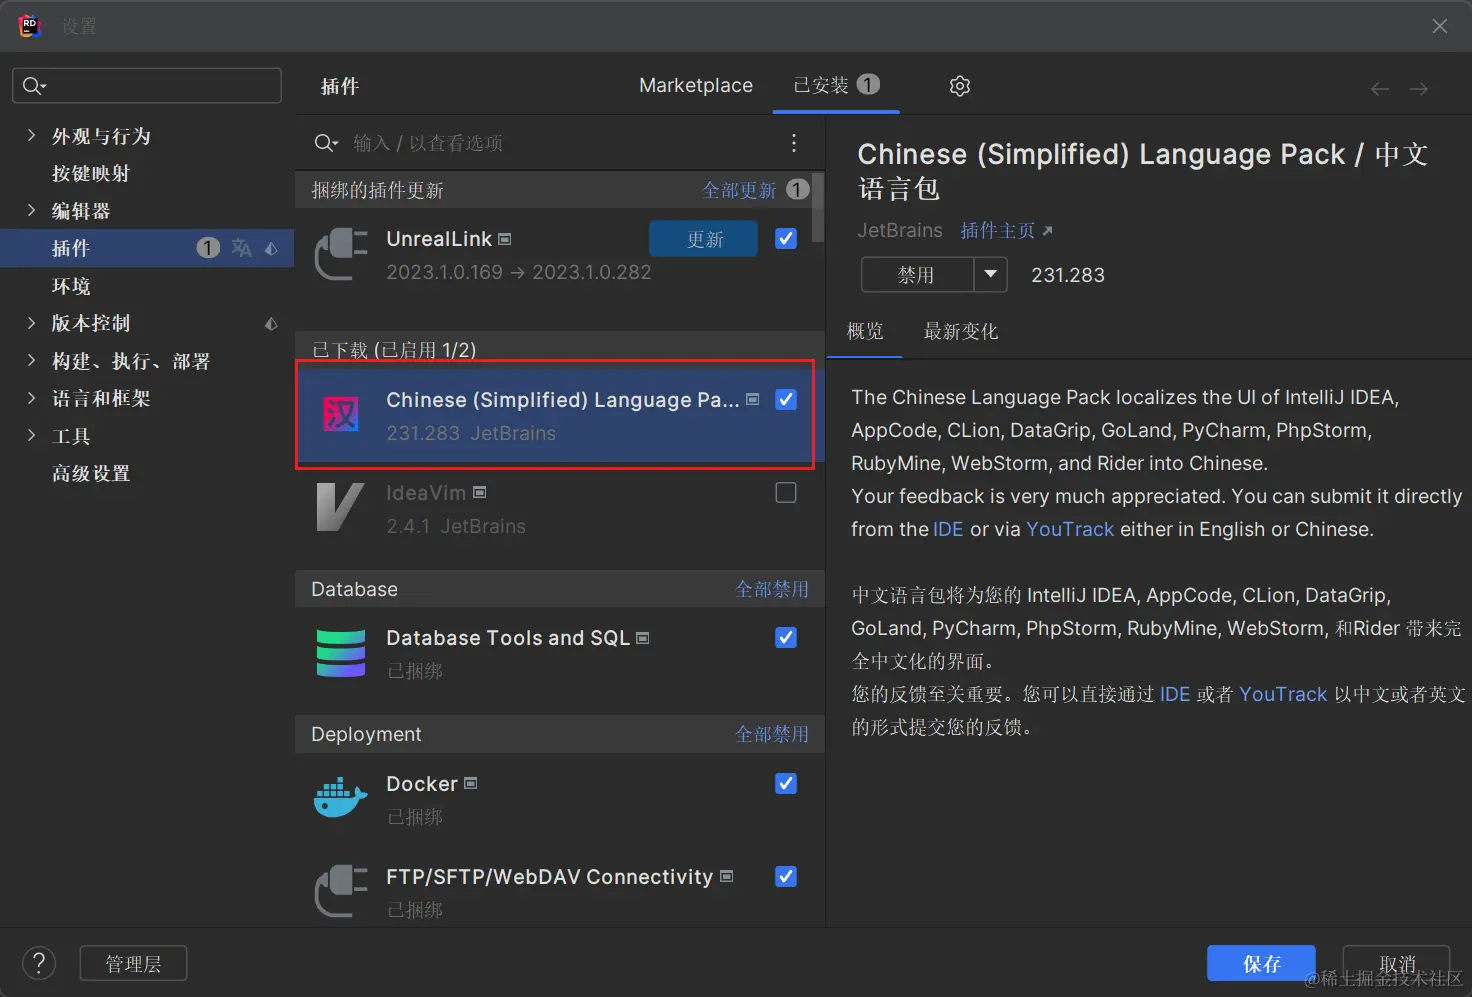Screen dimensions: 1472x997
Task: Select 环境 in settings tree
Action: click(71, 286)
